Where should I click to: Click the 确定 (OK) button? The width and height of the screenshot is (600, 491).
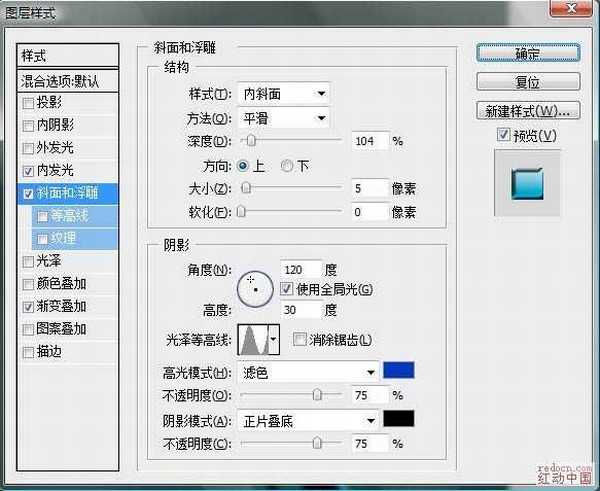[529, 52]
